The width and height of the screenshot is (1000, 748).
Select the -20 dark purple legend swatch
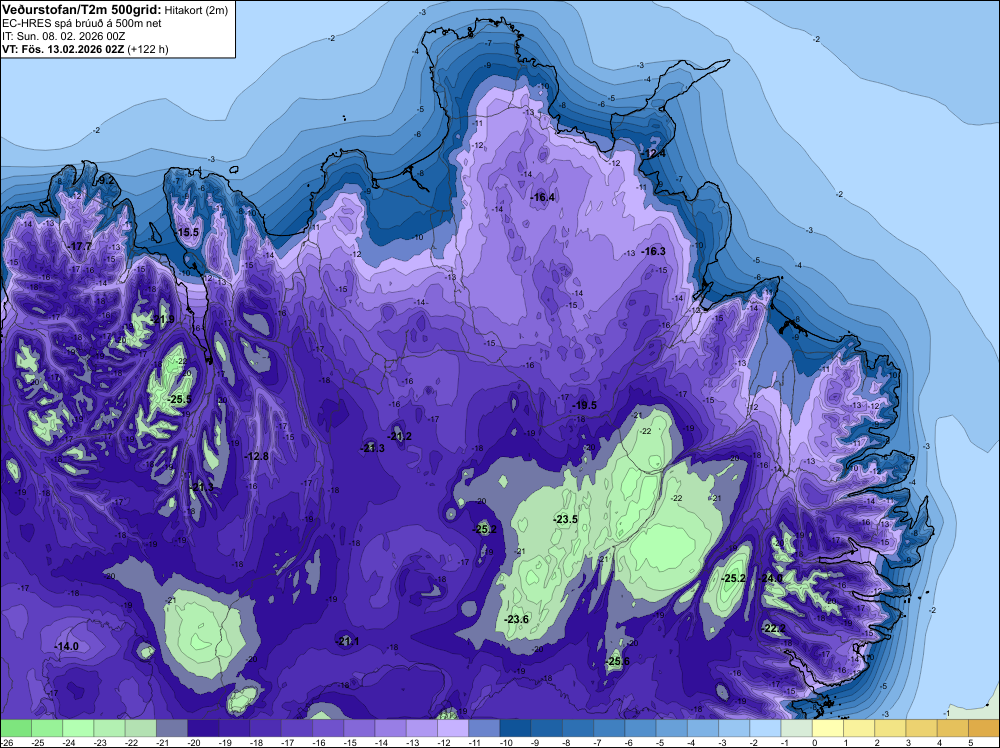click(203, 728)
